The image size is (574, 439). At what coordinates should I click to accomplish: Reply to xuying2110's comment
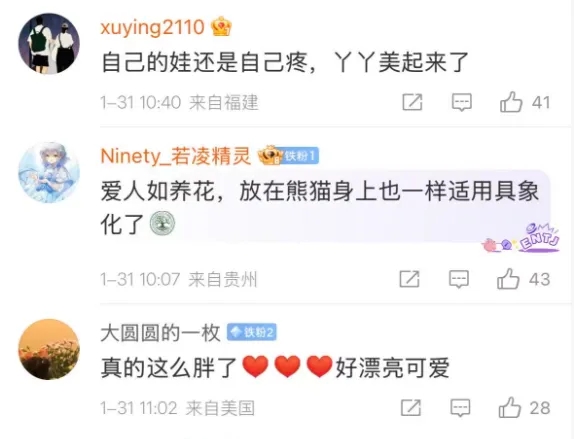click(x=462, y=102)
